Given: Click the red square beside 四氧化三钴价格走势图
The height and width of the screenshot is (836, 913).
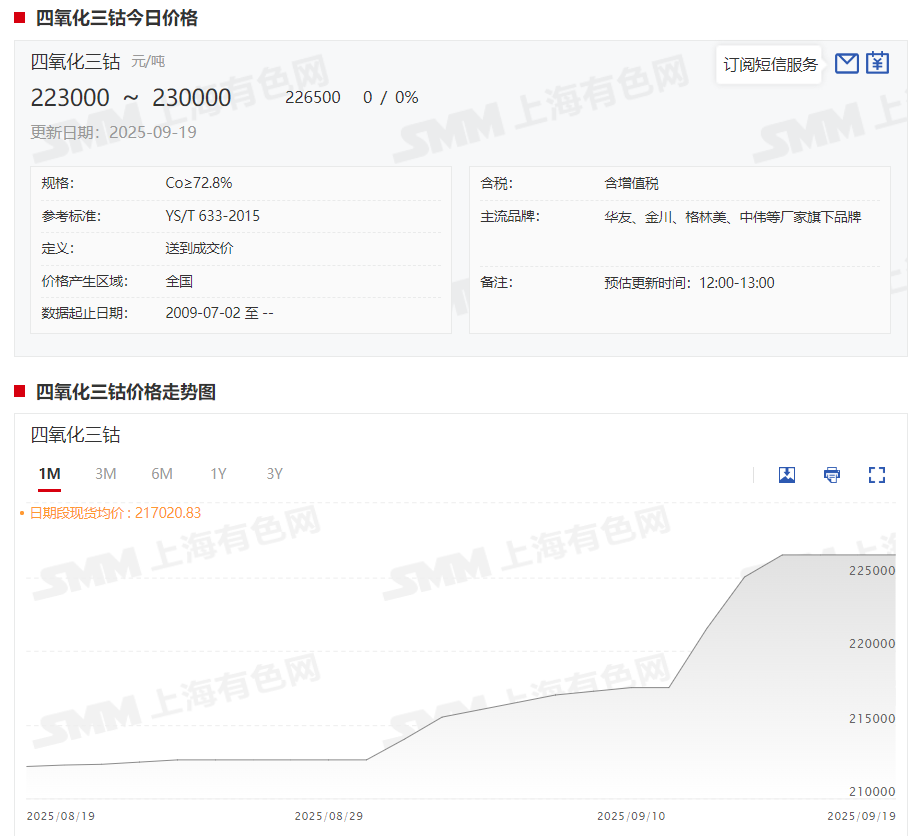Looking at the screenshot, I should (20, 391).
